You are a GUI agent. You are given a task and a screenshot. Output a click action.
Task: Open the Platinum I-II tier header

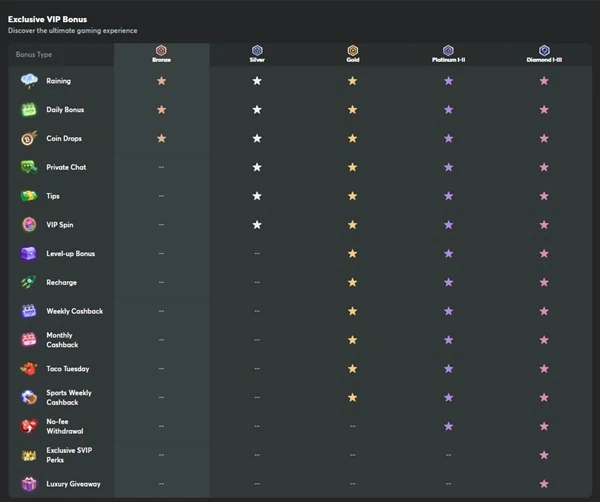coord(448,54)
